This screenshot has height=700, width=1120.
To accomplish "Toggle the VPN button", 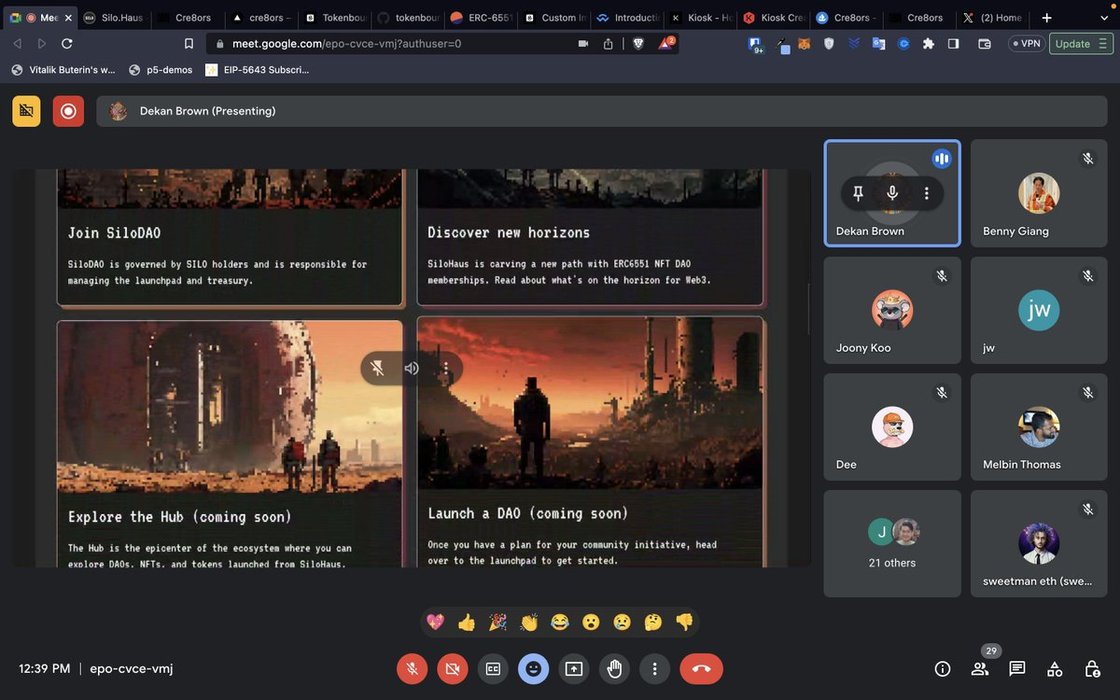I will point(1026,44).
